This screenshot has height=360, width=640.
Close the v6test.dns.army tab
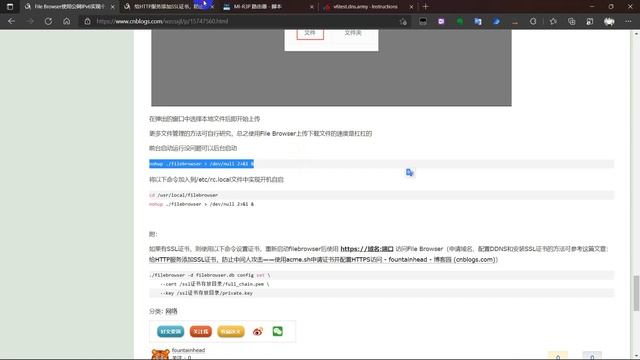pos(411,7)
